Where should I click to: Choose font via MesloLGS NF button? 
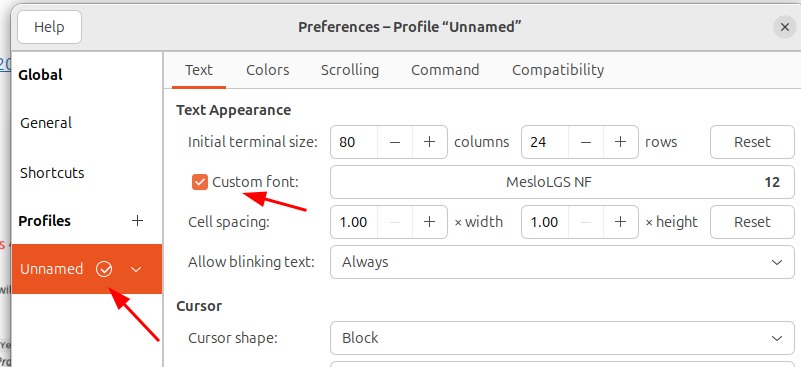[562, 182]
